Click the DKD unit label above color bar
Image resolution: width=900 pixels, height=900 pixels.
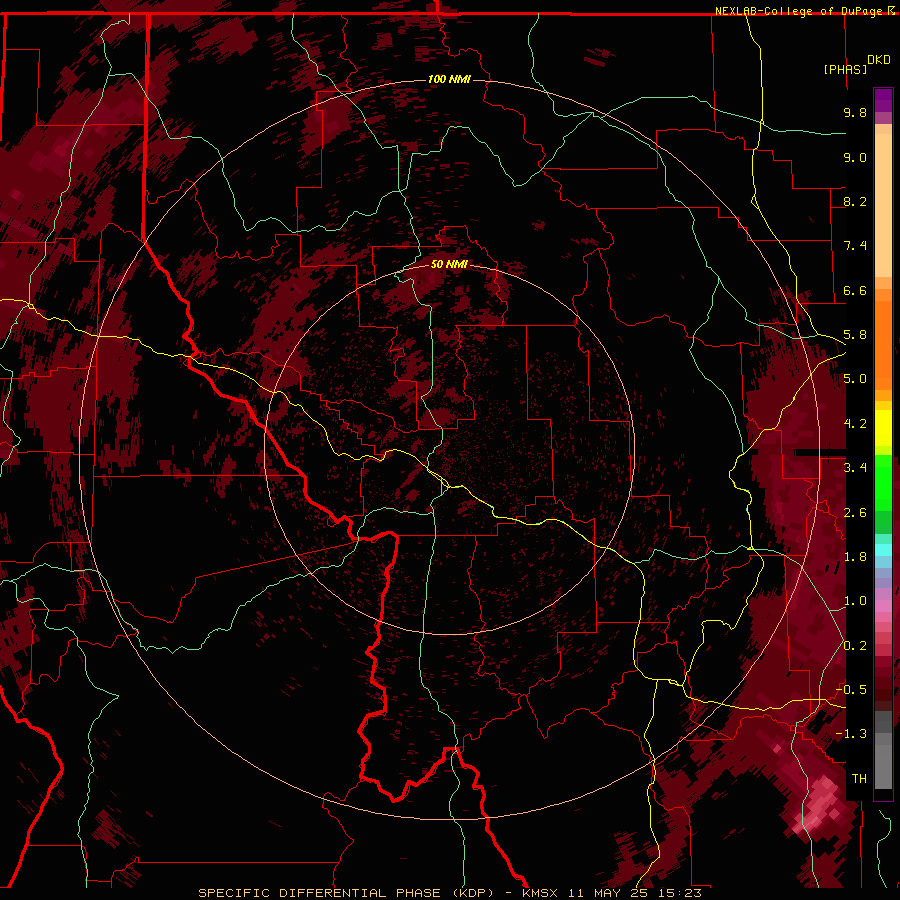point(879,60)
